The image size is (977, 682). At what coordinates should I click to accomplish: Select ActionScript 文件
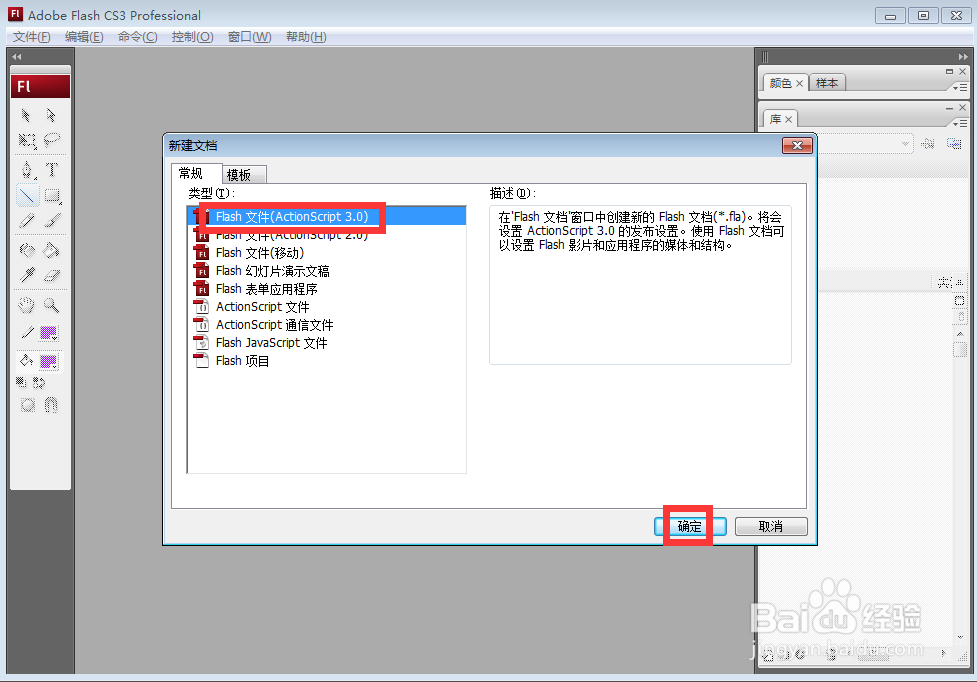326,307
